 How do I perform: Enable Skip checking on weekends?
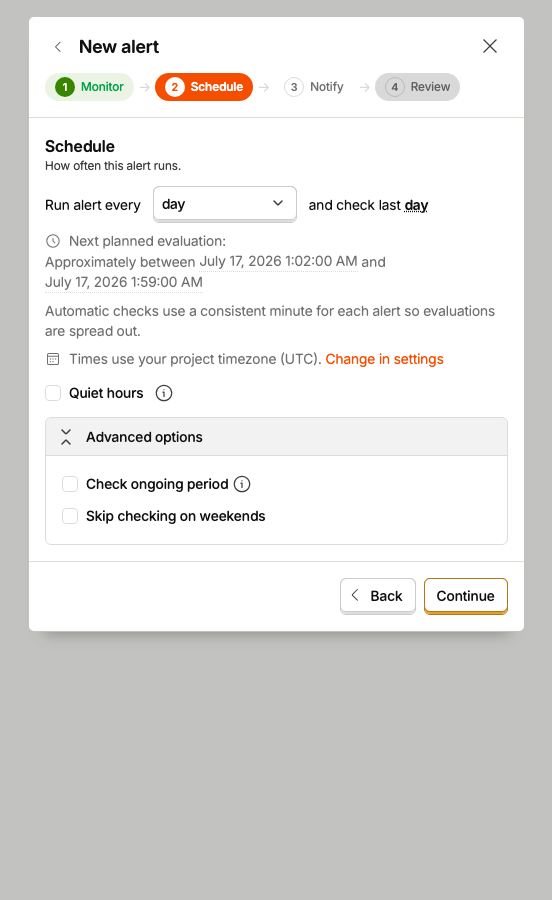click(x=70, y=516)
